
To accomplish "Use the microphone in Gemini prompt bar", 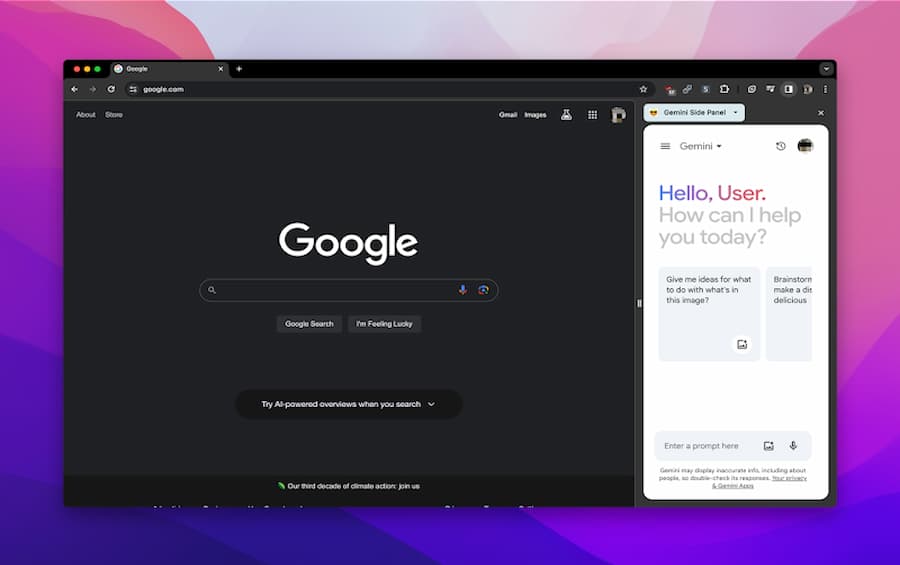I will point(793,446).
